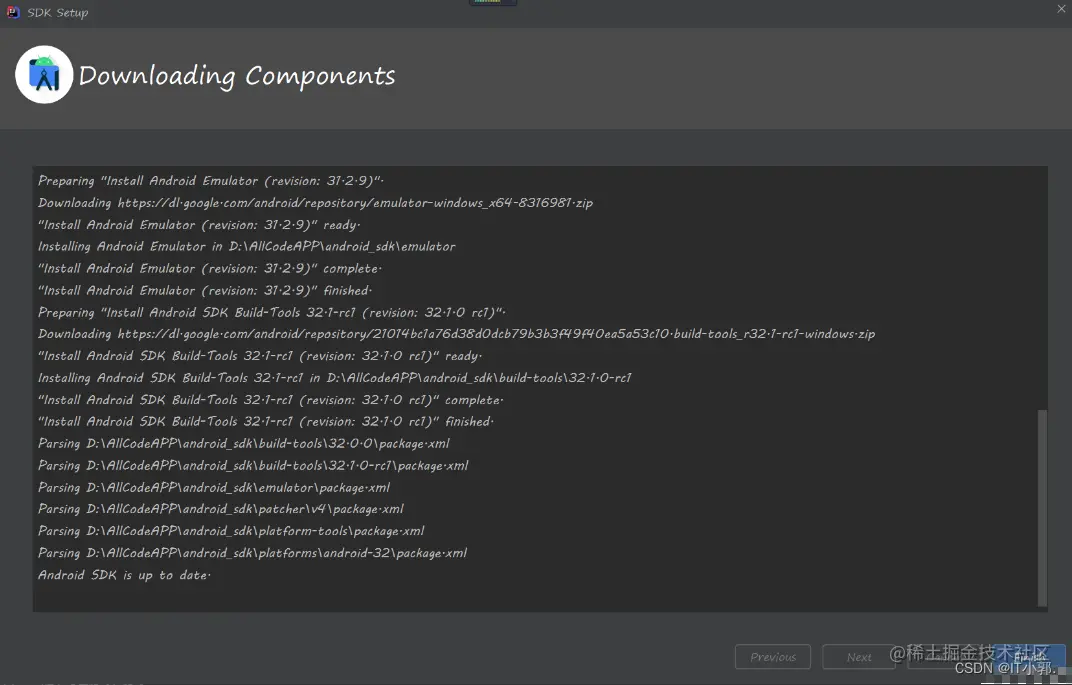Click the "Downloading Components" heading
This screenshot has height=685, width=1072.
coord(237,75)
